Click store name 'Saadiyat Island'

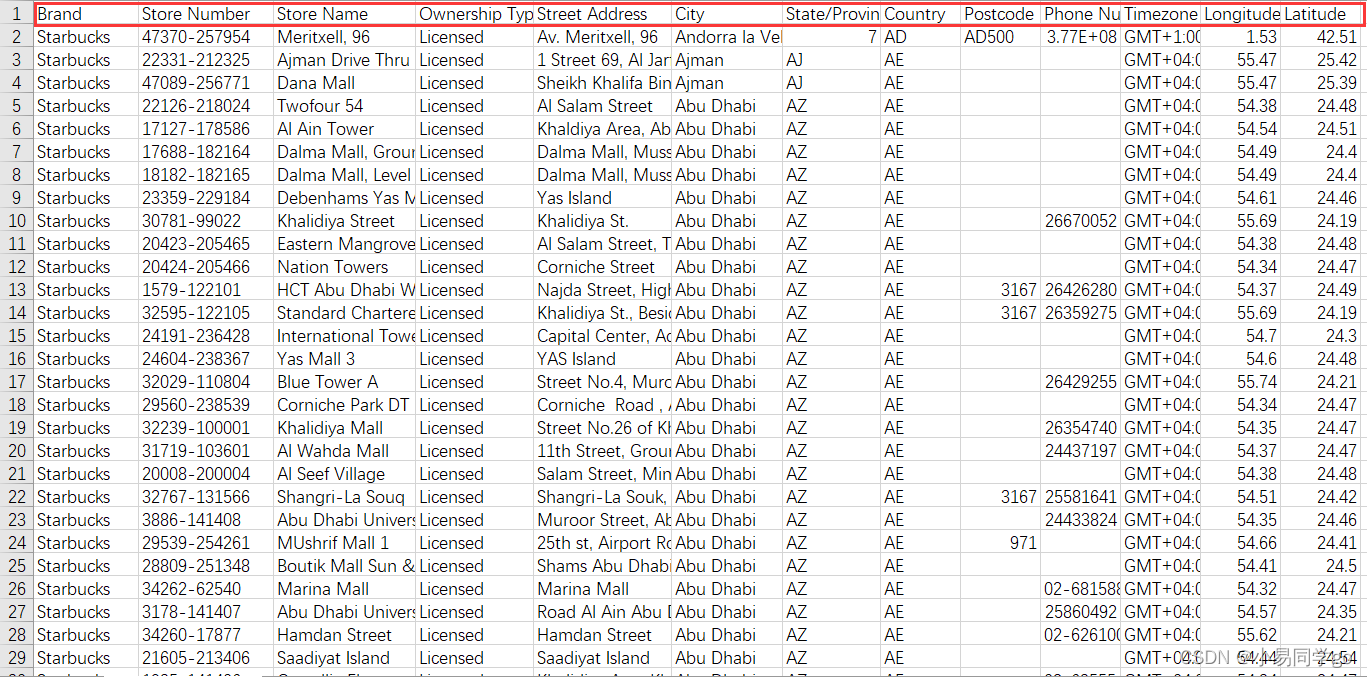click(x=345, y=658)
